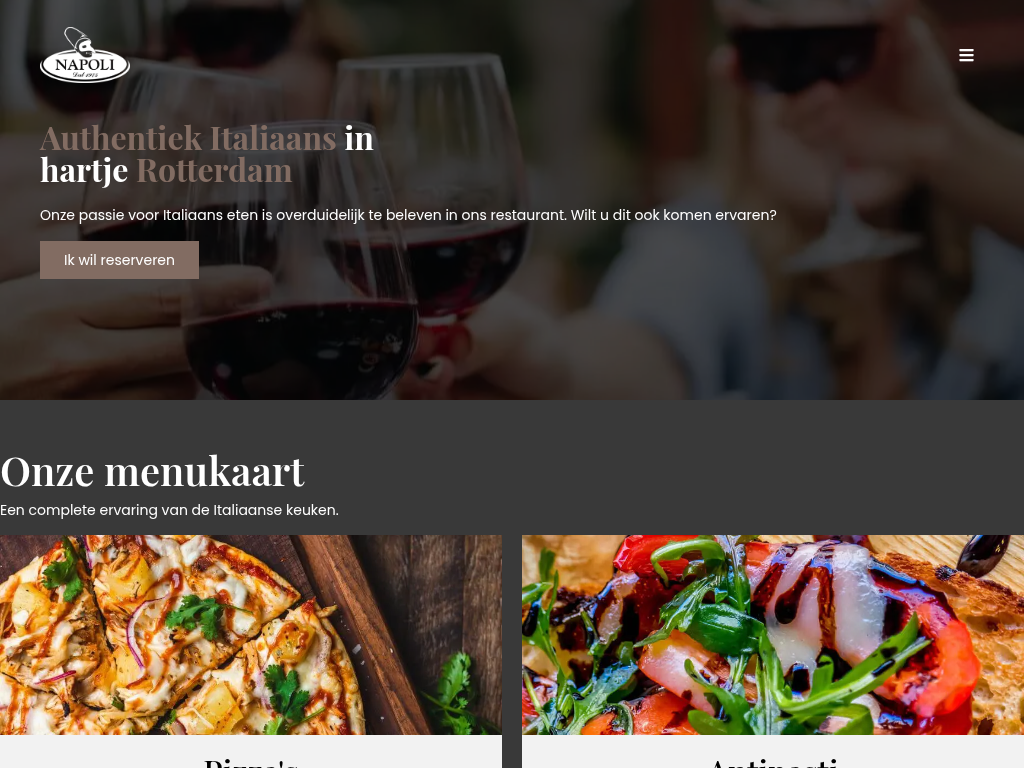Click the 'Ik wil reserveren' button
The image size is (1024, 768).
120,260
